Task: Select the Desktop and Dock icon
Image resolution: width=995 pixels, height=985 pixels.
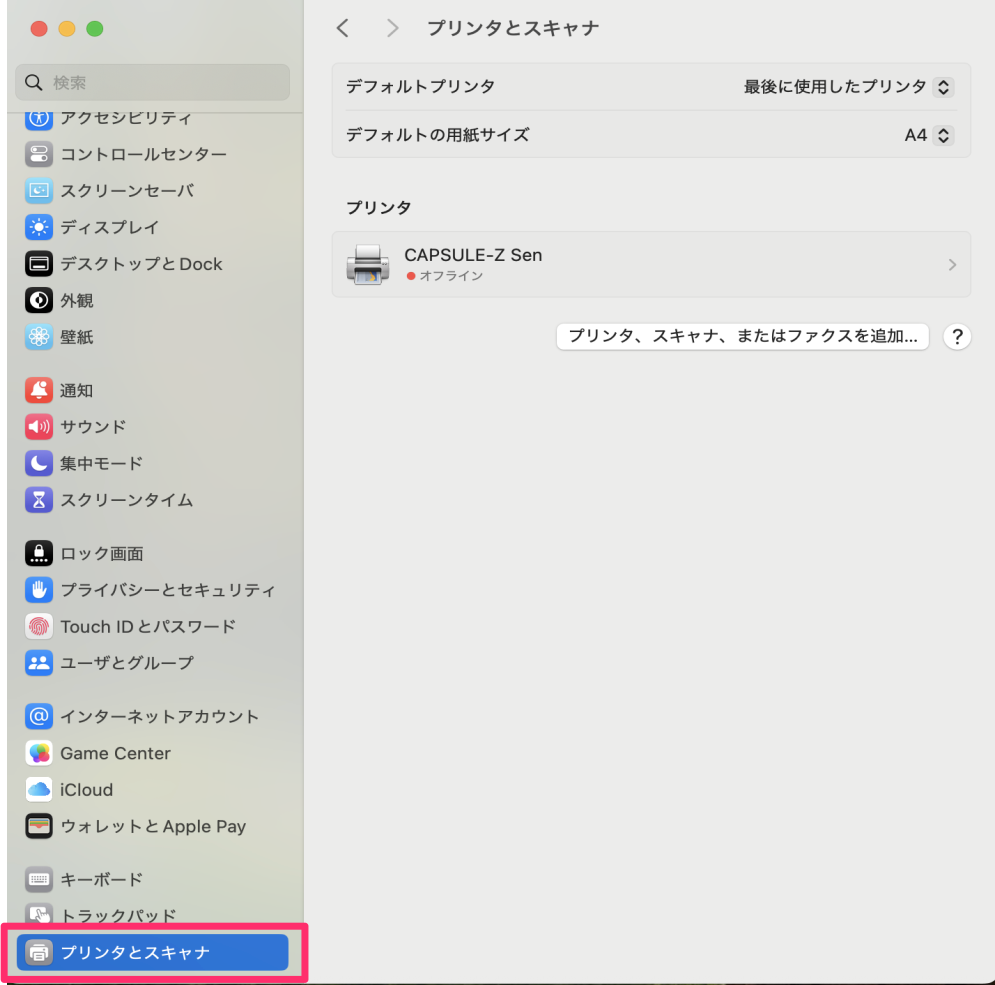Action: [x=39, y=264]
